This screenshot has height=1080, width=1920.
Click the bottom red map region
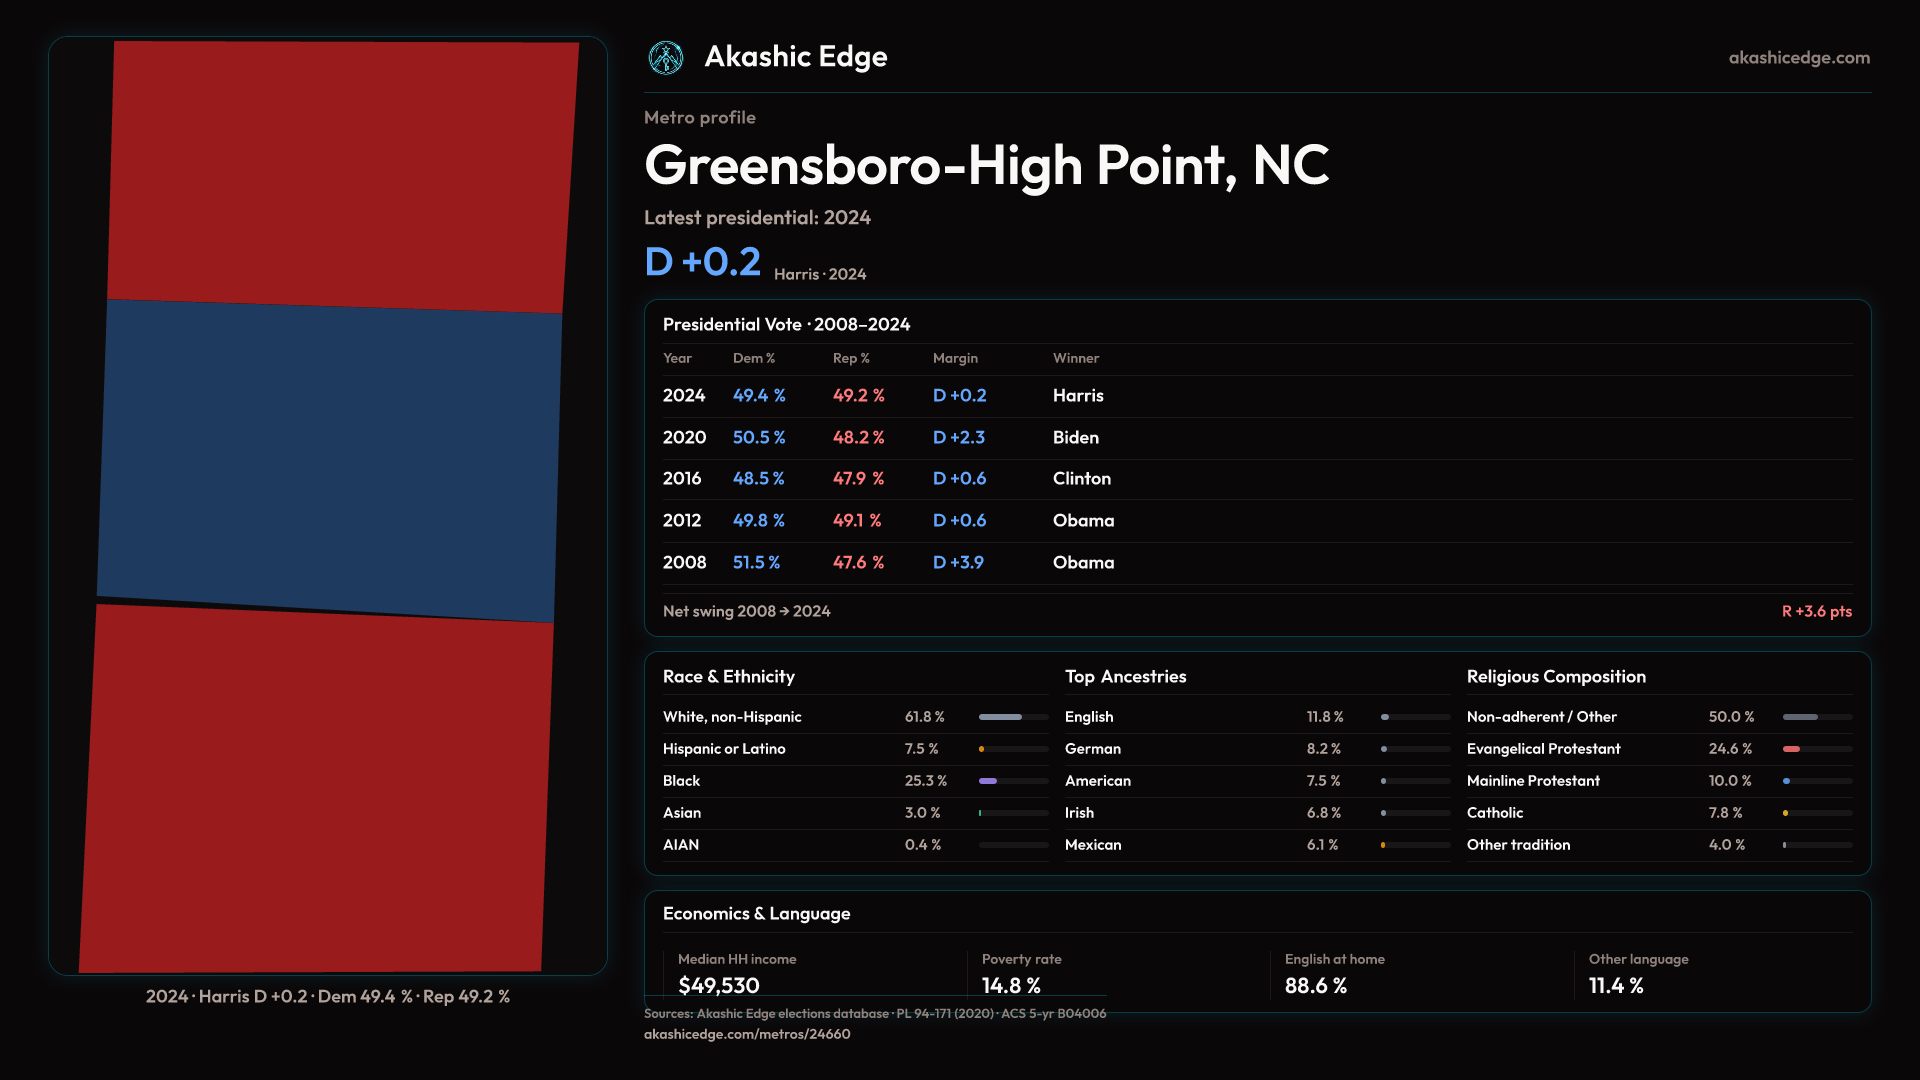pos(315,790)
